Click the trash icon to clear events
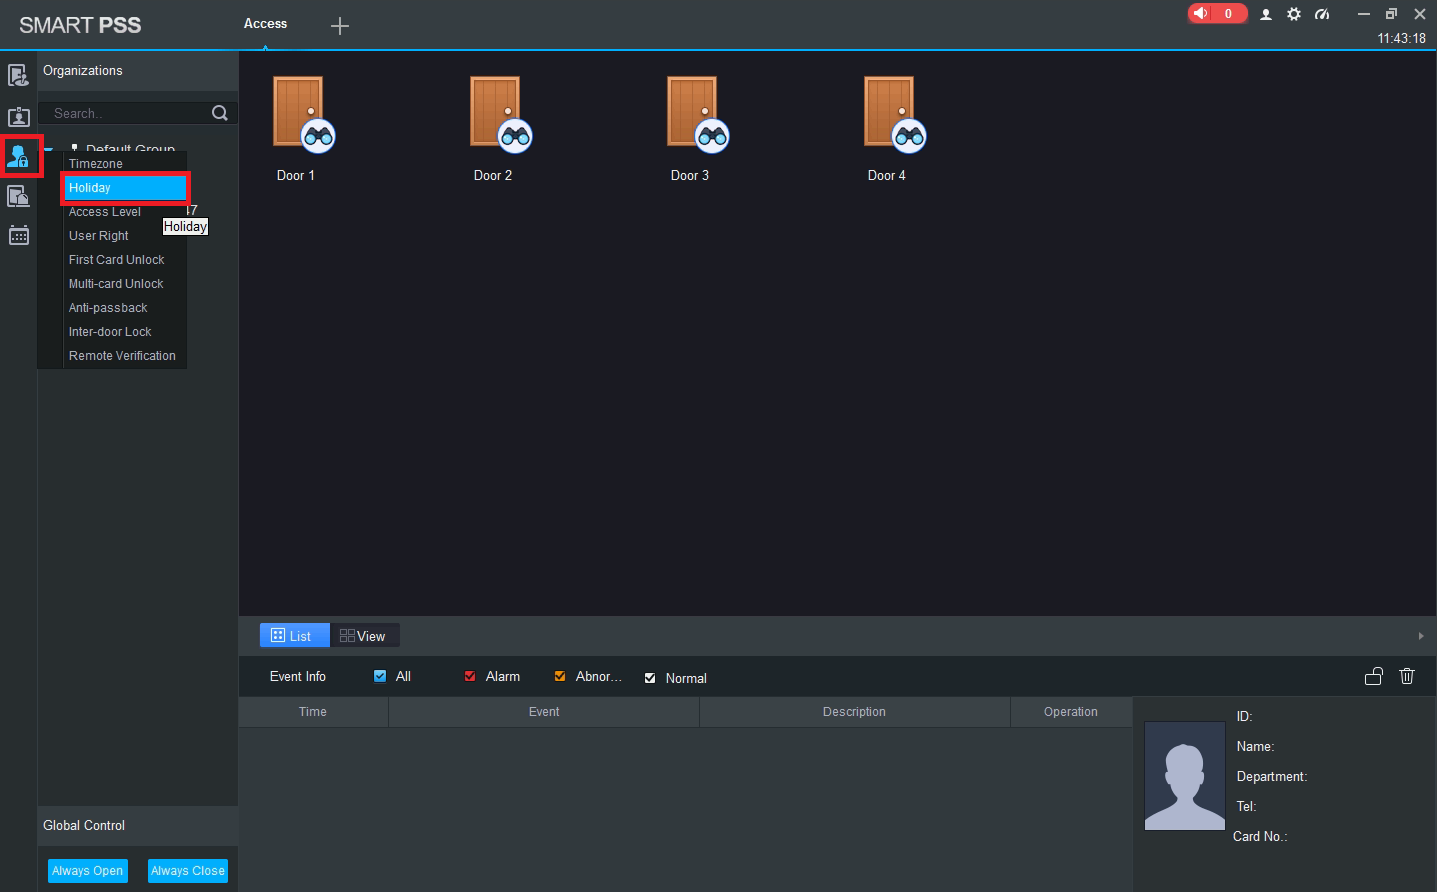Image resolution: width=1437 pixels, height=892 pixels. click(x=1407, y=677)
